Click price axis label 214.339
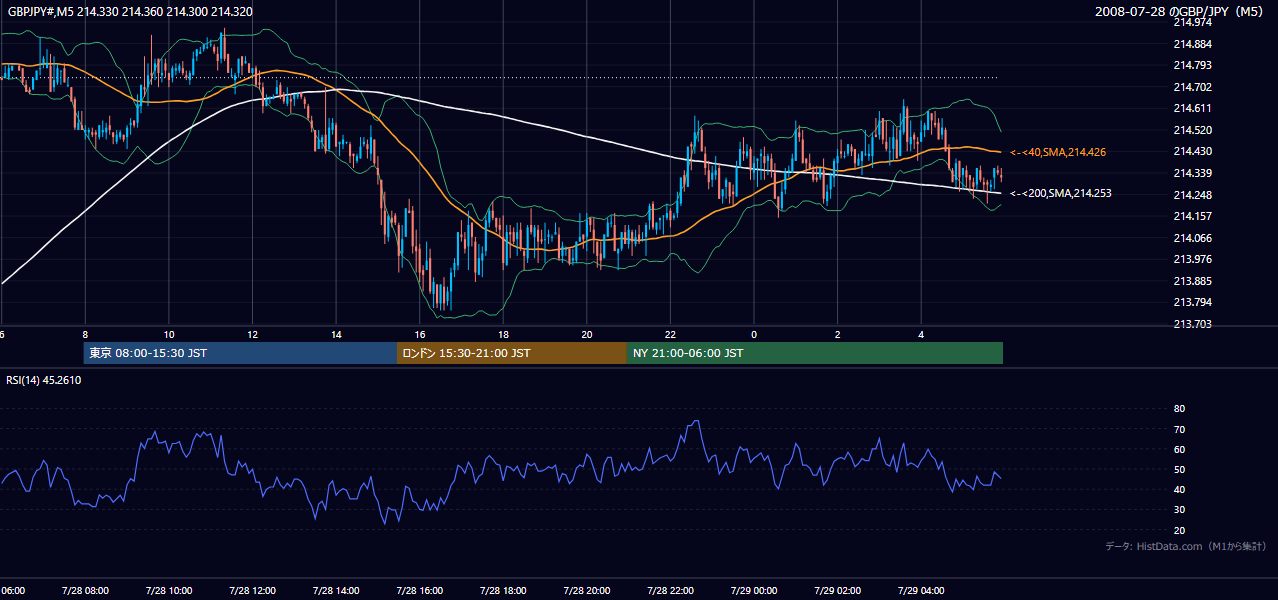Screen dimensions: 1278x600 (1191, 173)
